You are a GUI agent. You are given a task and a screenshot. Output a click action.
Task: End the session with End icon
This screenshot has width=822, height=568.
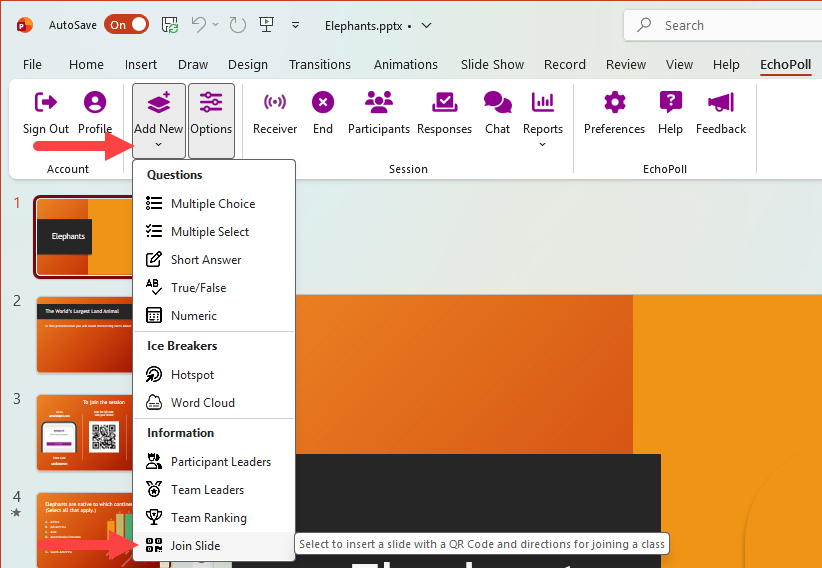(x=323, y=102)
